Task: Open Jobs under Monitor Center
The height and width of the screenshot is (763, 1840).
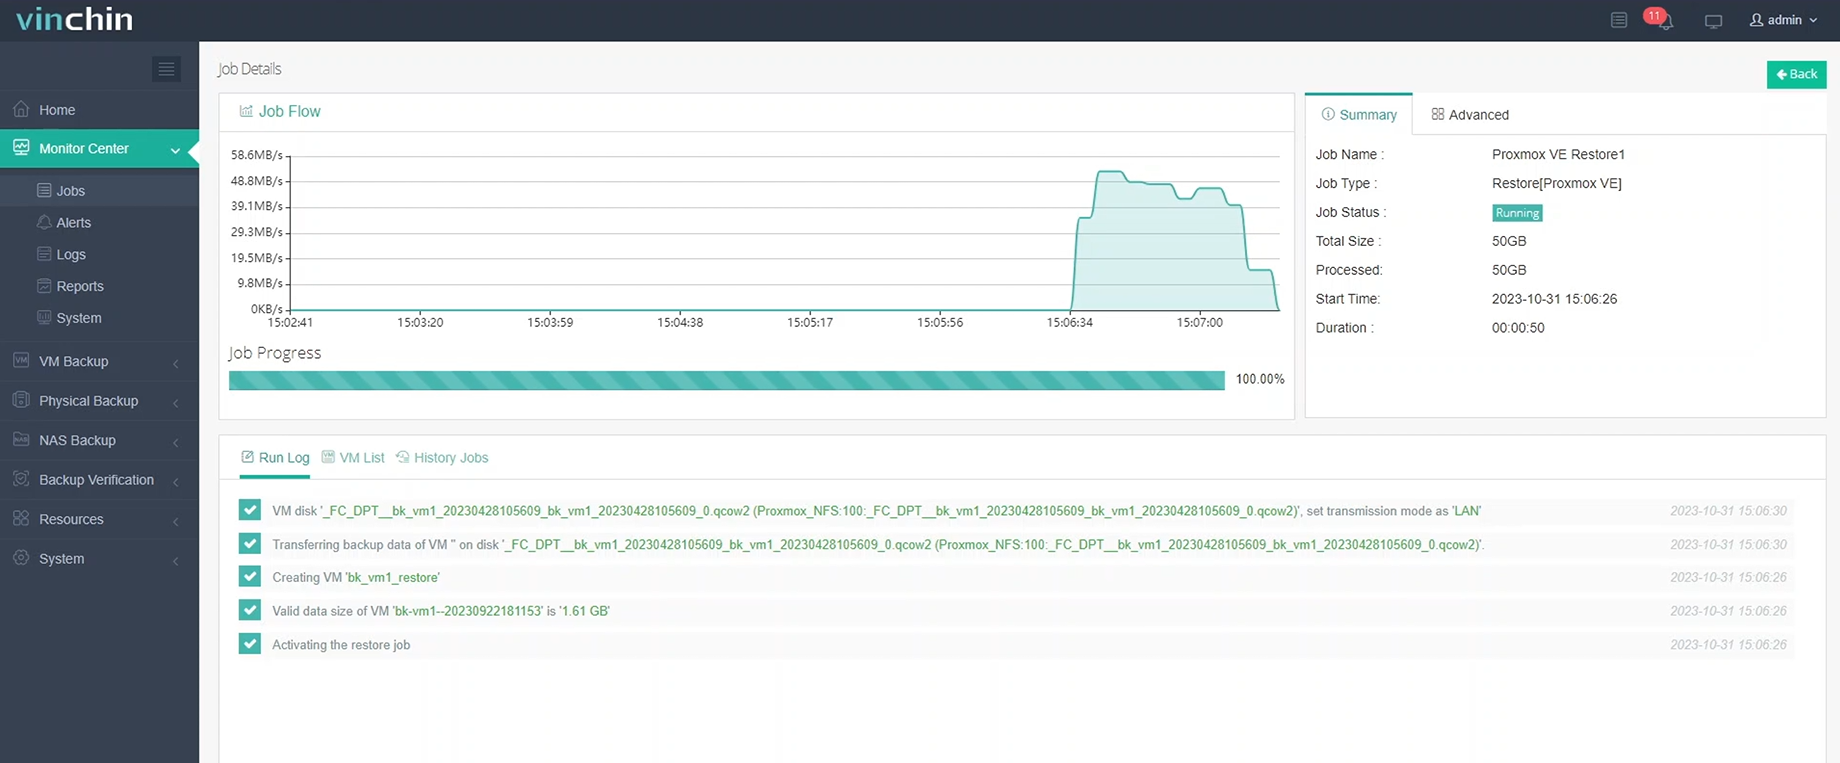Action: [x=70, y=190]
